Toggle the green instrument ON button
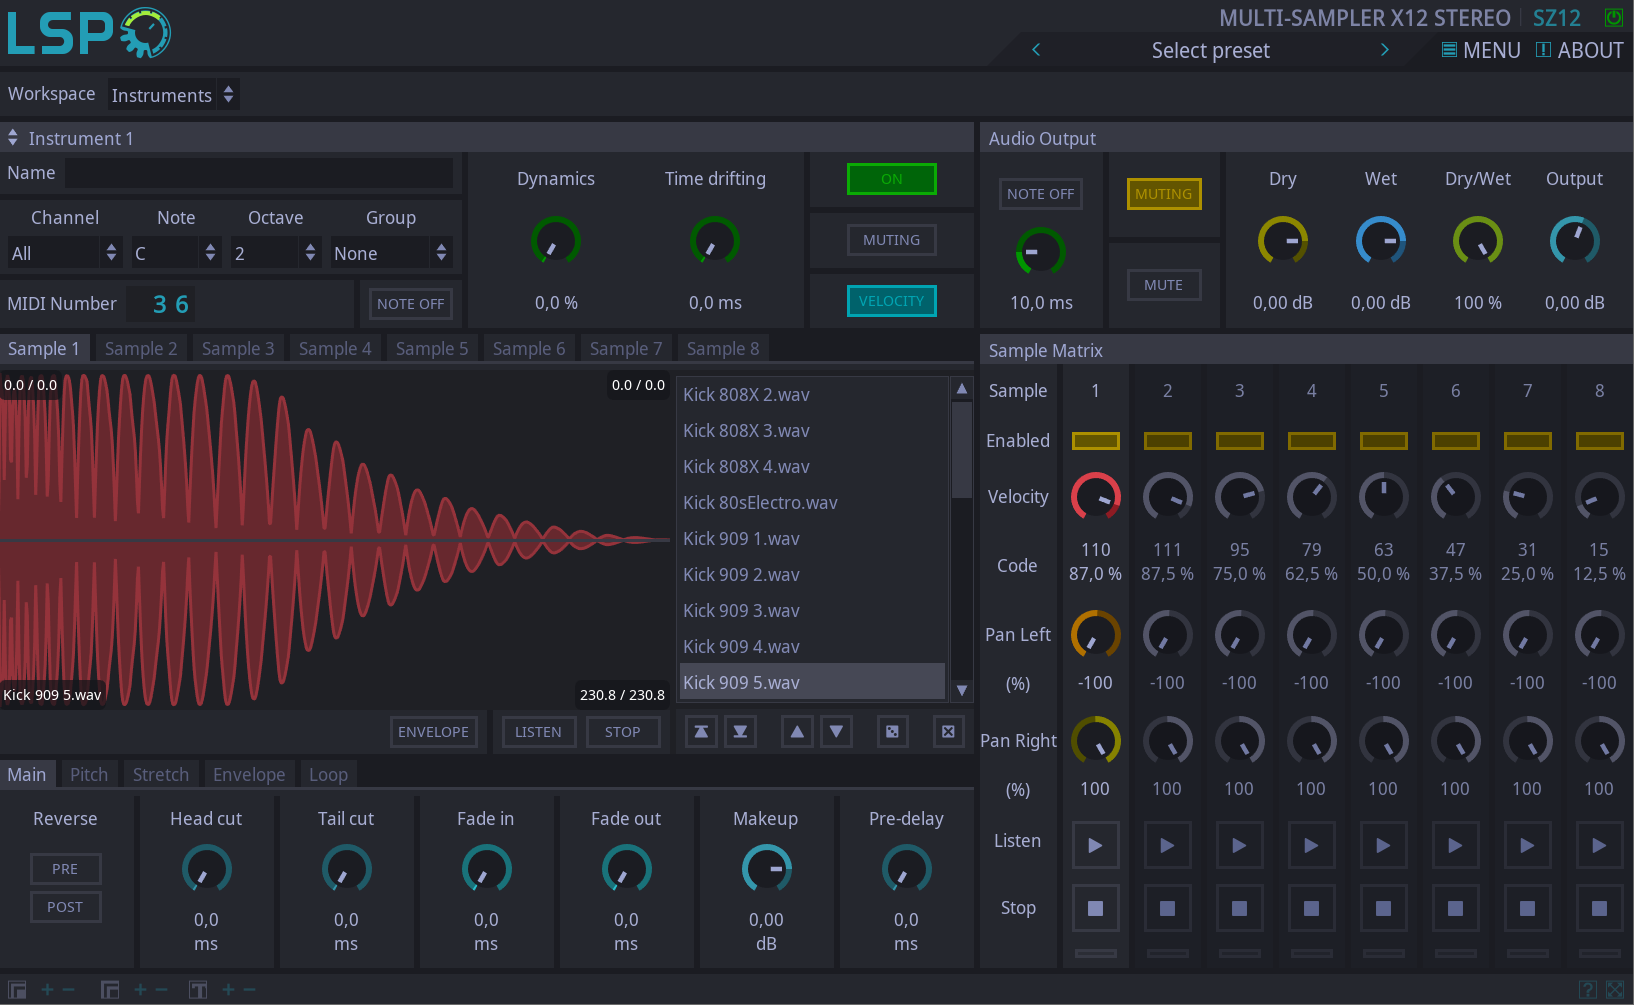Image resolution: width=1634 pixels, height=1005 pixels. point(891,179)
